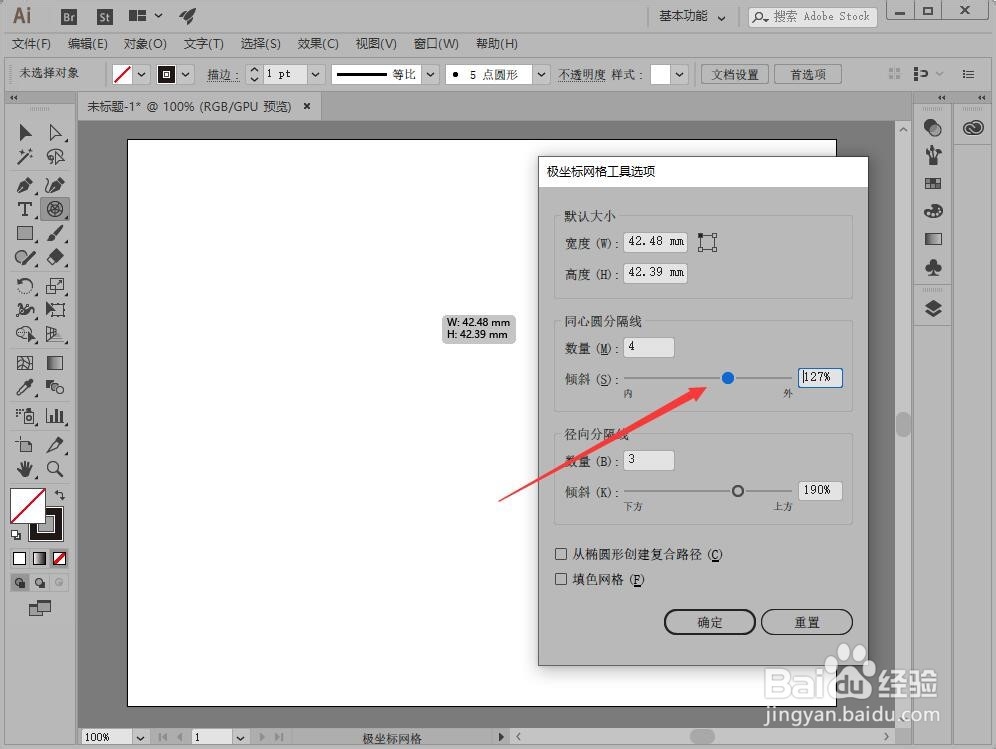Select the Selection tool
The height and width of the screenshot is (749, 996).
[25, 131]
